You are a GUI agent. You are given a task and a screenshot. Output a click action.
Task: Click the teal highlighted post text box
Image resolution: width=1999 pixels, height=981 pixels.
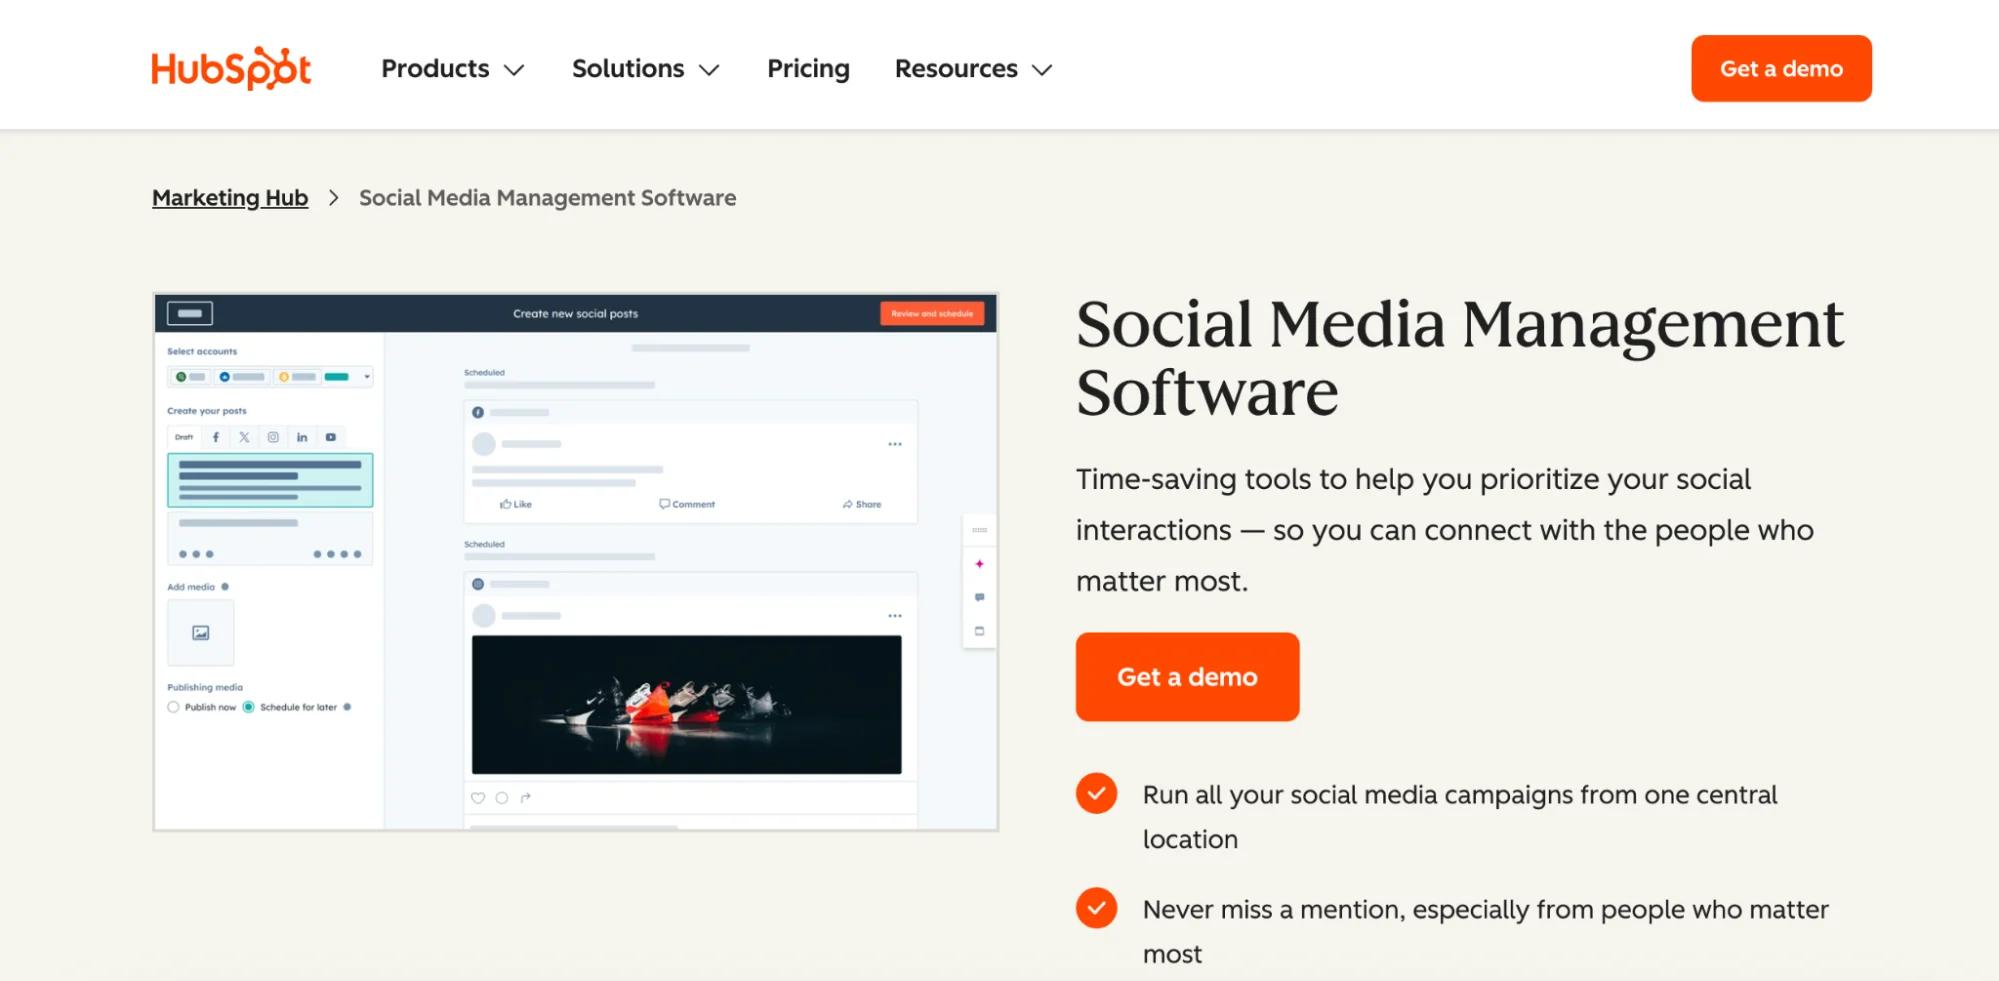tap(270, 480)
